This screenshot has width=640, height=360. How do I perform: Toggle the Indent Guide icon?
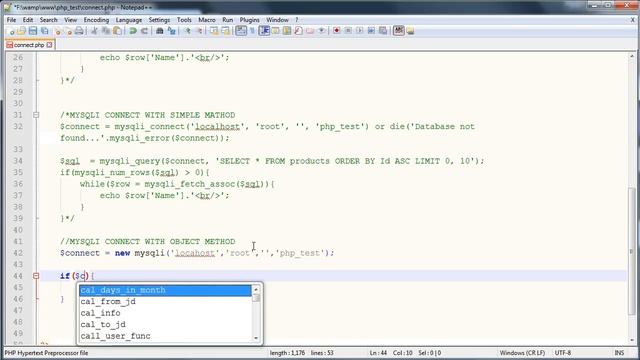tap(264, 31)
